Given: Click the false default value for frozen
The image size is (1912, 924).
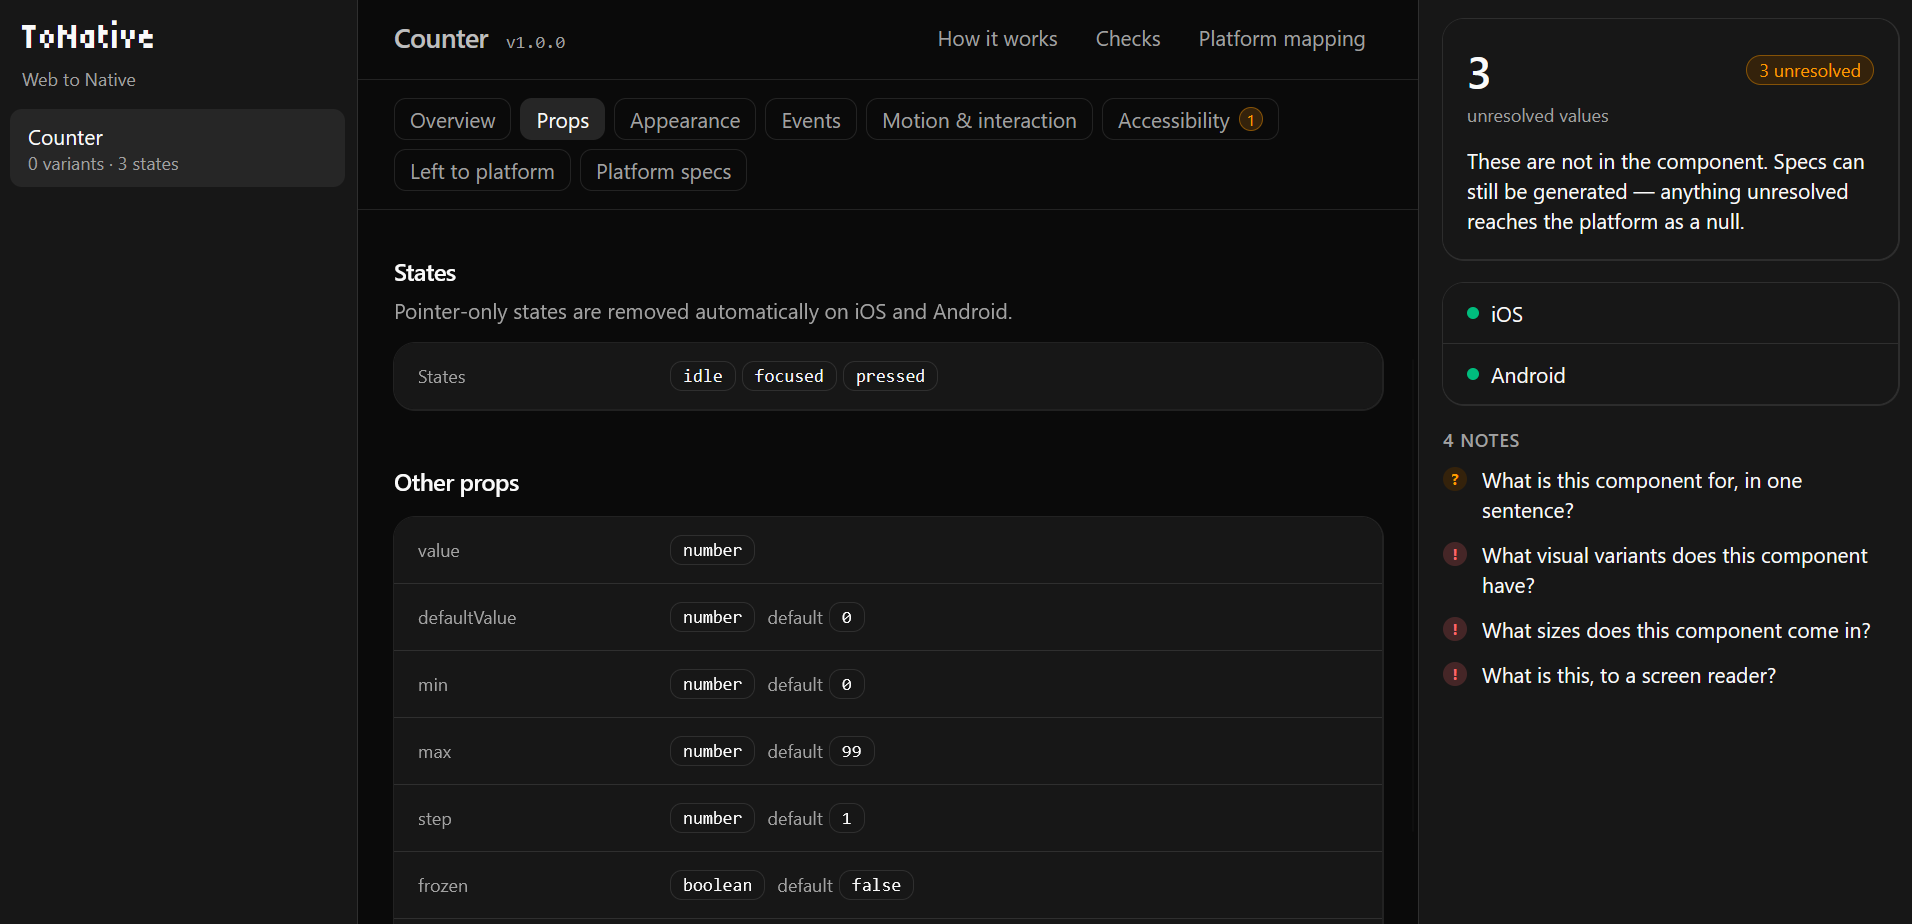Looking at the screenshot, I should tap(876, 885).
